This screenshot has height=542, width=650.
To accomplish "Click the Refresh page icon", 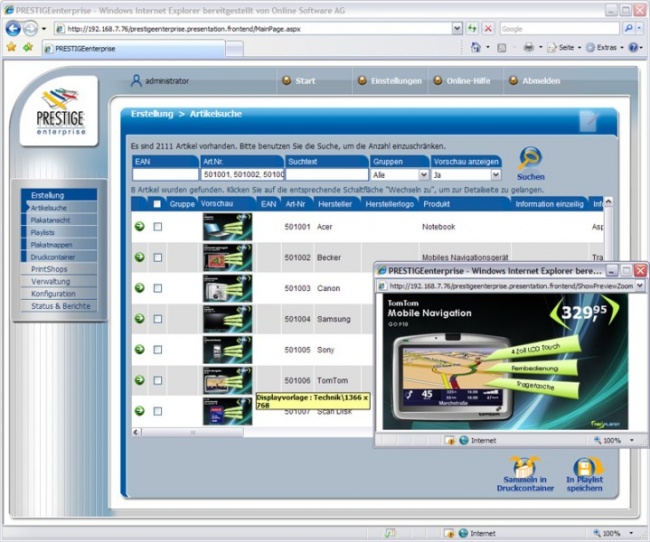I will pos(472,29).
